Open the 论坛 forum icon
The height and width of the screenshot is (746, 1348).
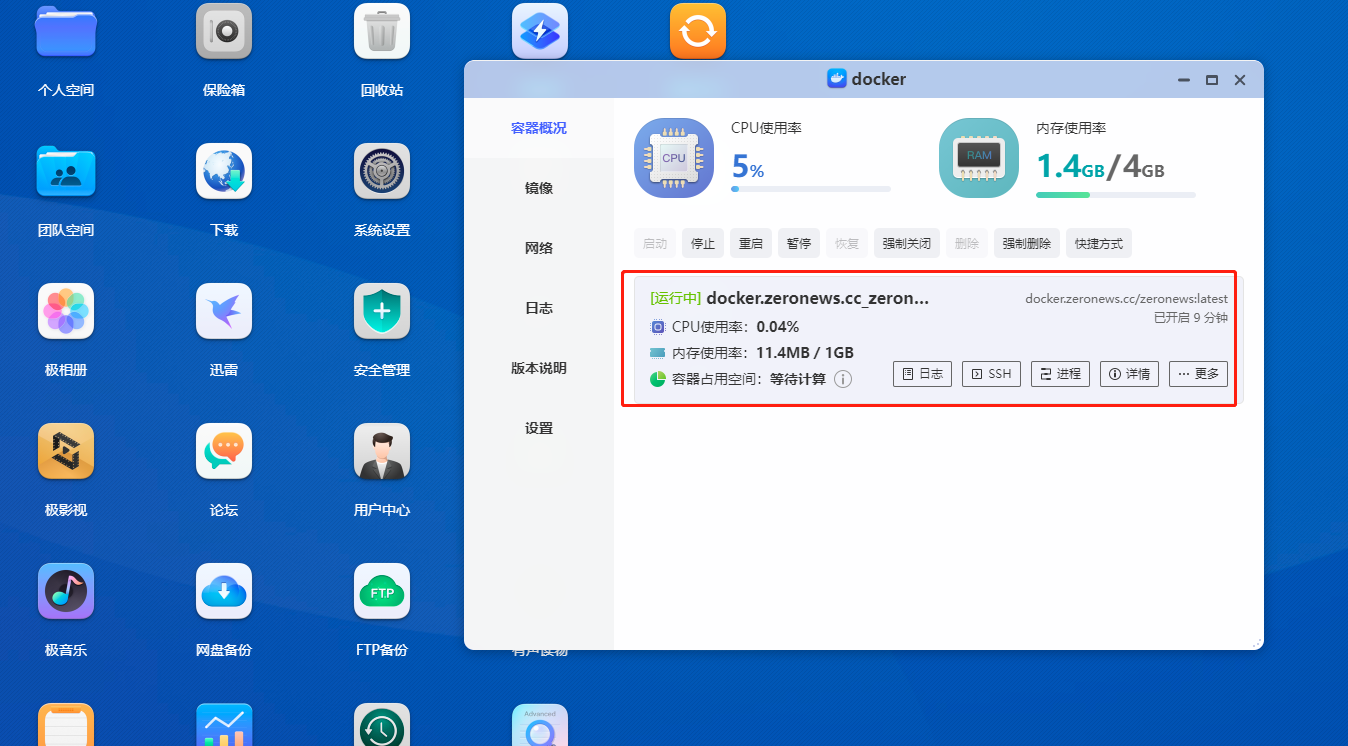tap(224, 451)
